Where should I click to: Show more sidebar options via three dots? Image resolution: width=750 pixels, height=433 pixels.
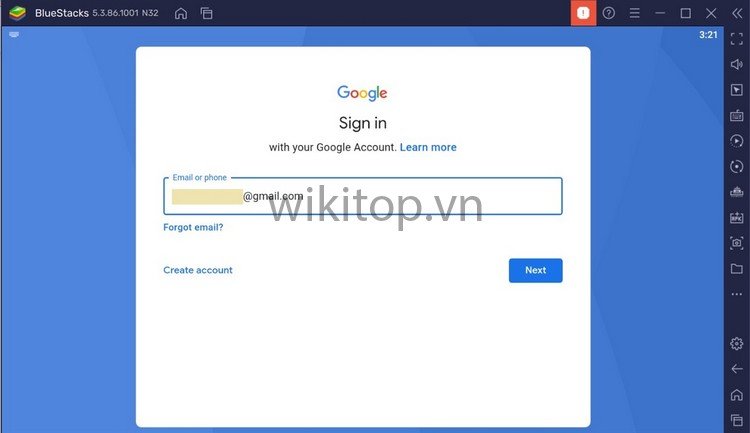point(737,294)
